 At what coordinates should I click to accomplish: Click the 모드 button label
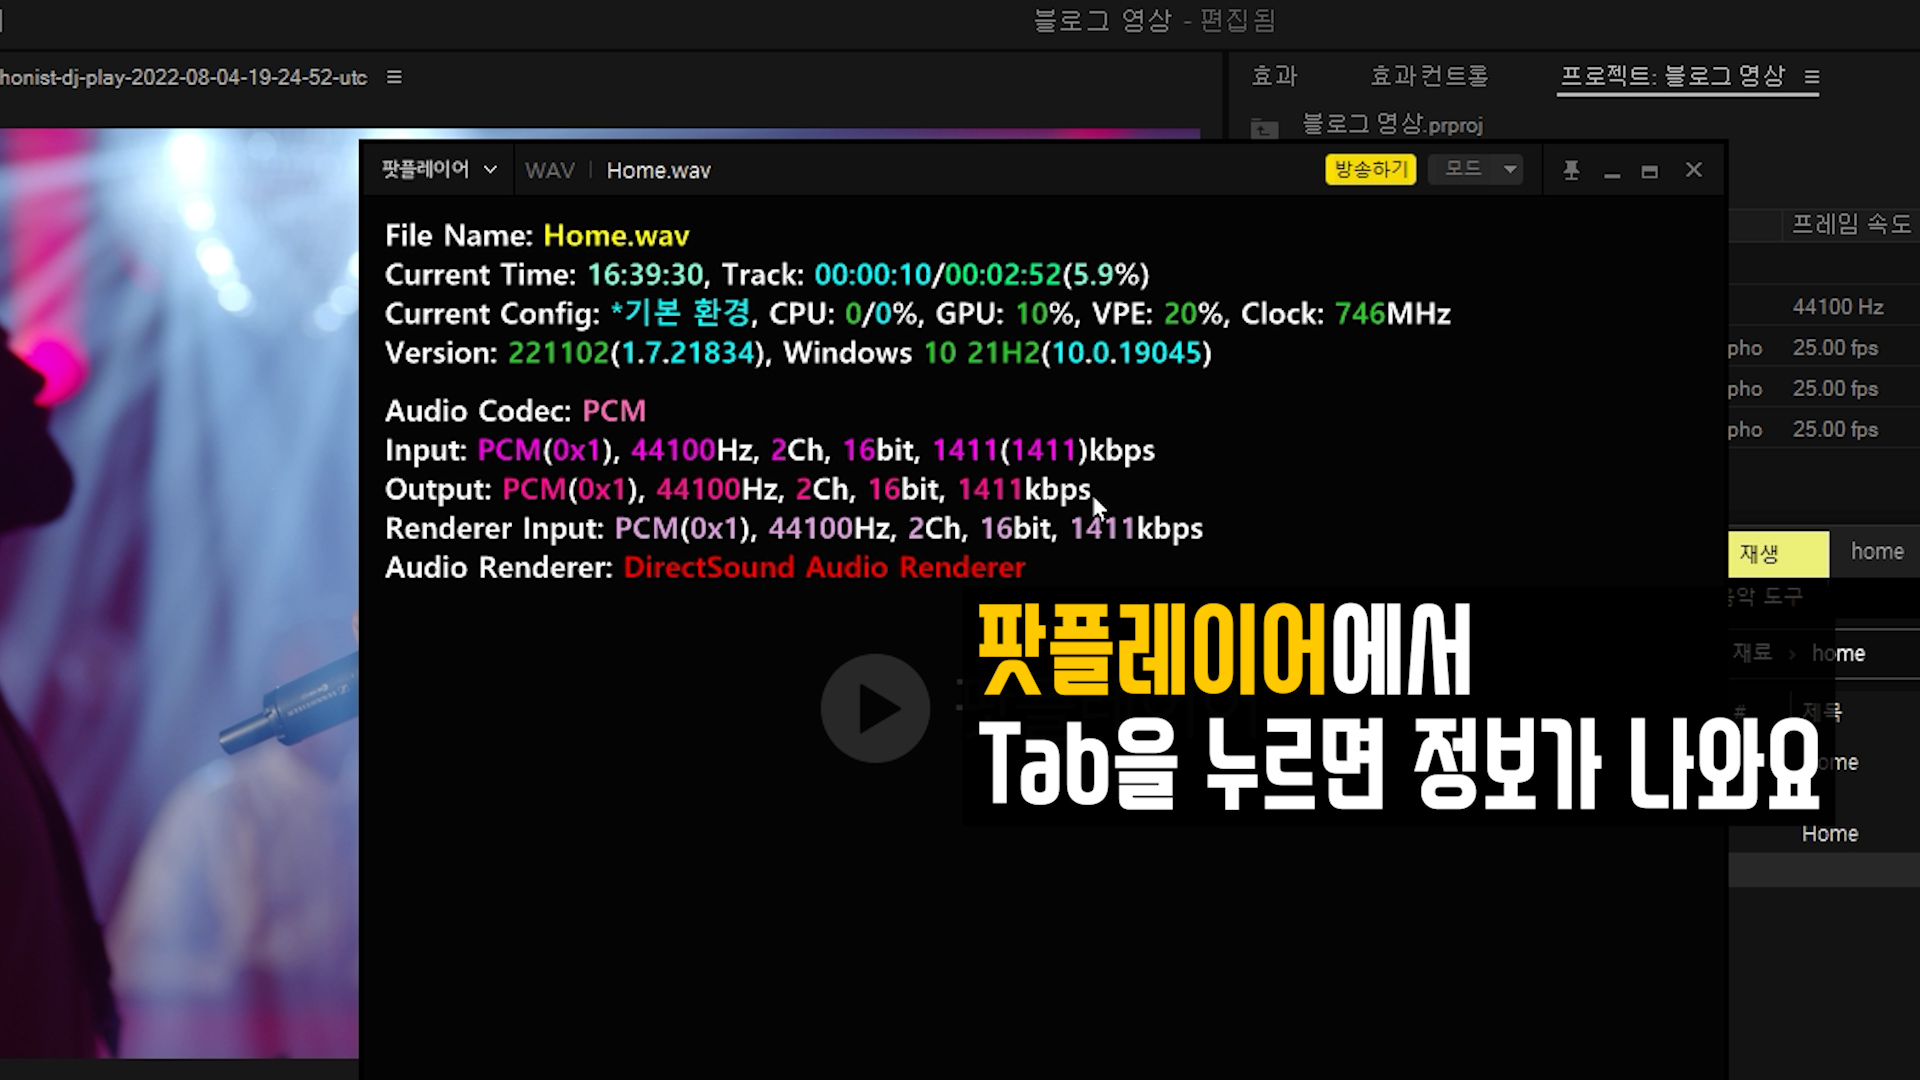[1462, 170]
